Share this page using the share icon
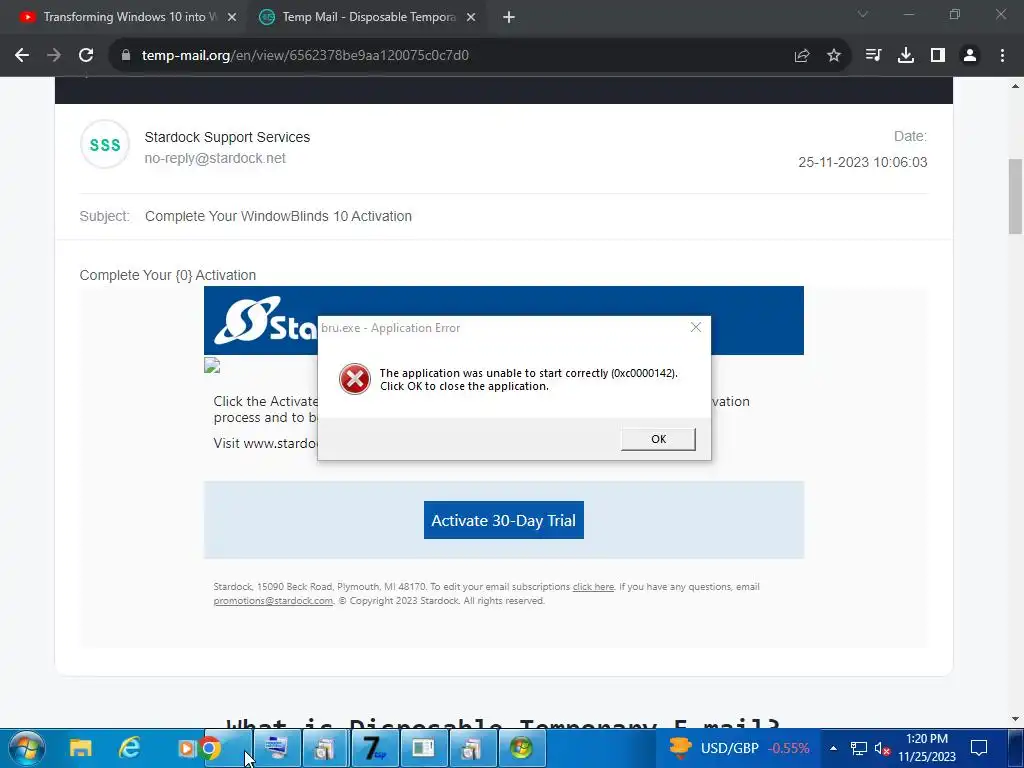Viewport: 1024px width, 768px height. coord(802,56)
